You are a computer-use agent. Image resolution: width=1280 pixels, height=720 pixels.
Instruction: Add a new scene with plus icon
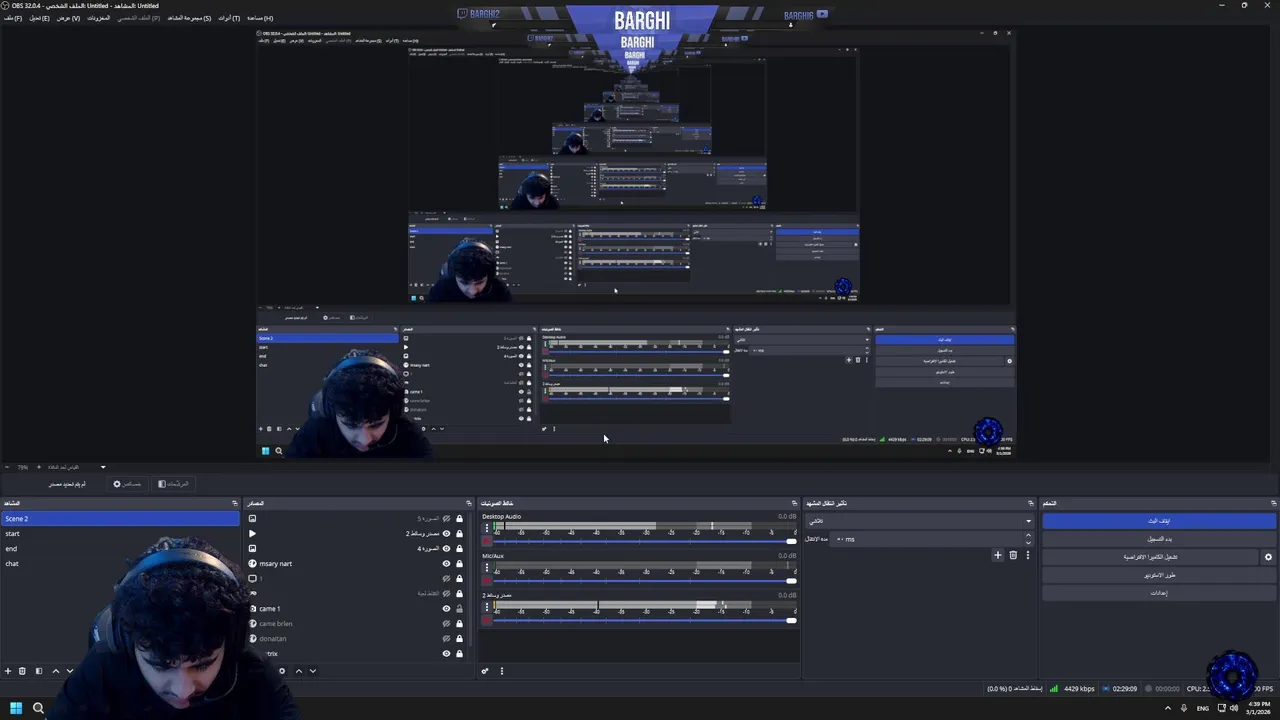point(8,671)
